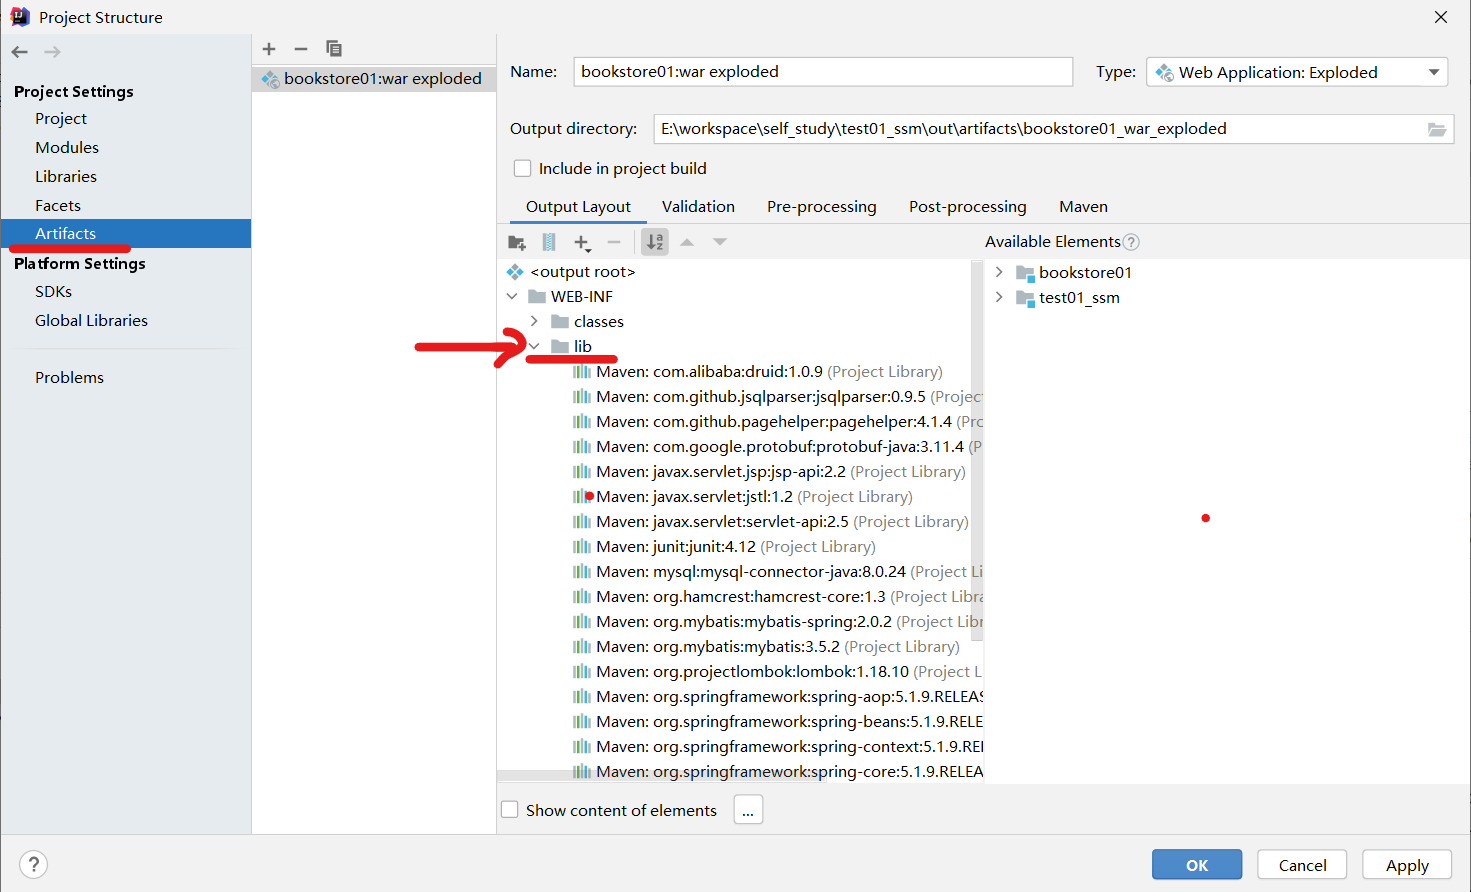Switch to the Post-processing tab
1471x892 pixels.
[x=967, y=207]
